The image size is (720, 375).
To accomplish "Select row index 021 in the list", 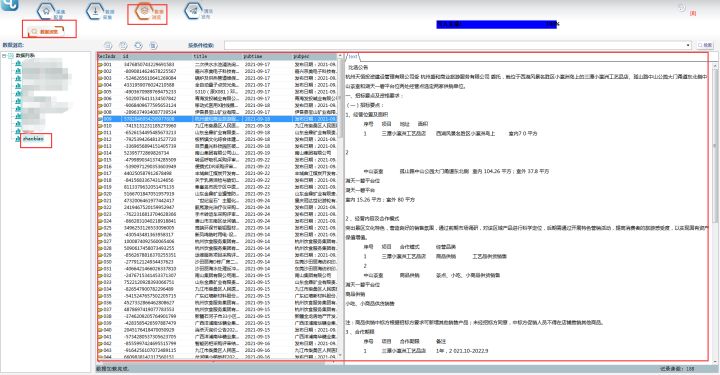I will 108,201.
